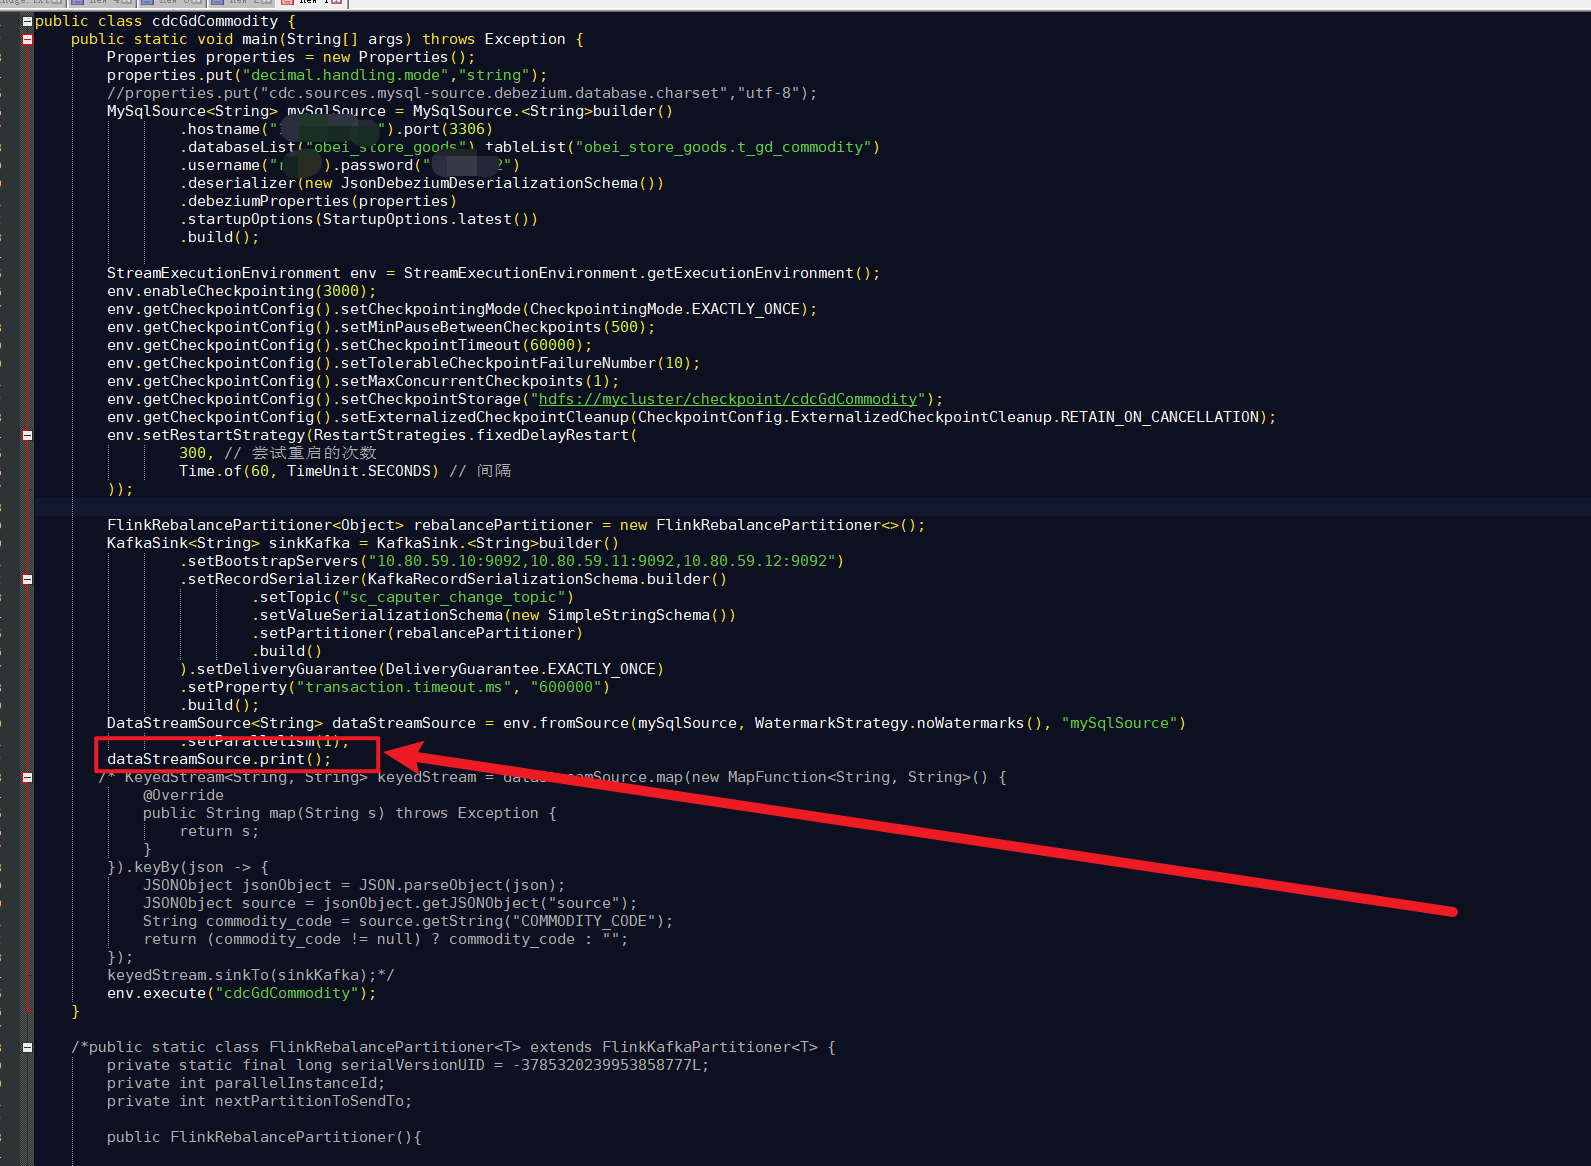Click DeliveryGuarantee.EXACTLY_ONCE text
Screen dimensions: 1591x1166
(x=520, y=669)
